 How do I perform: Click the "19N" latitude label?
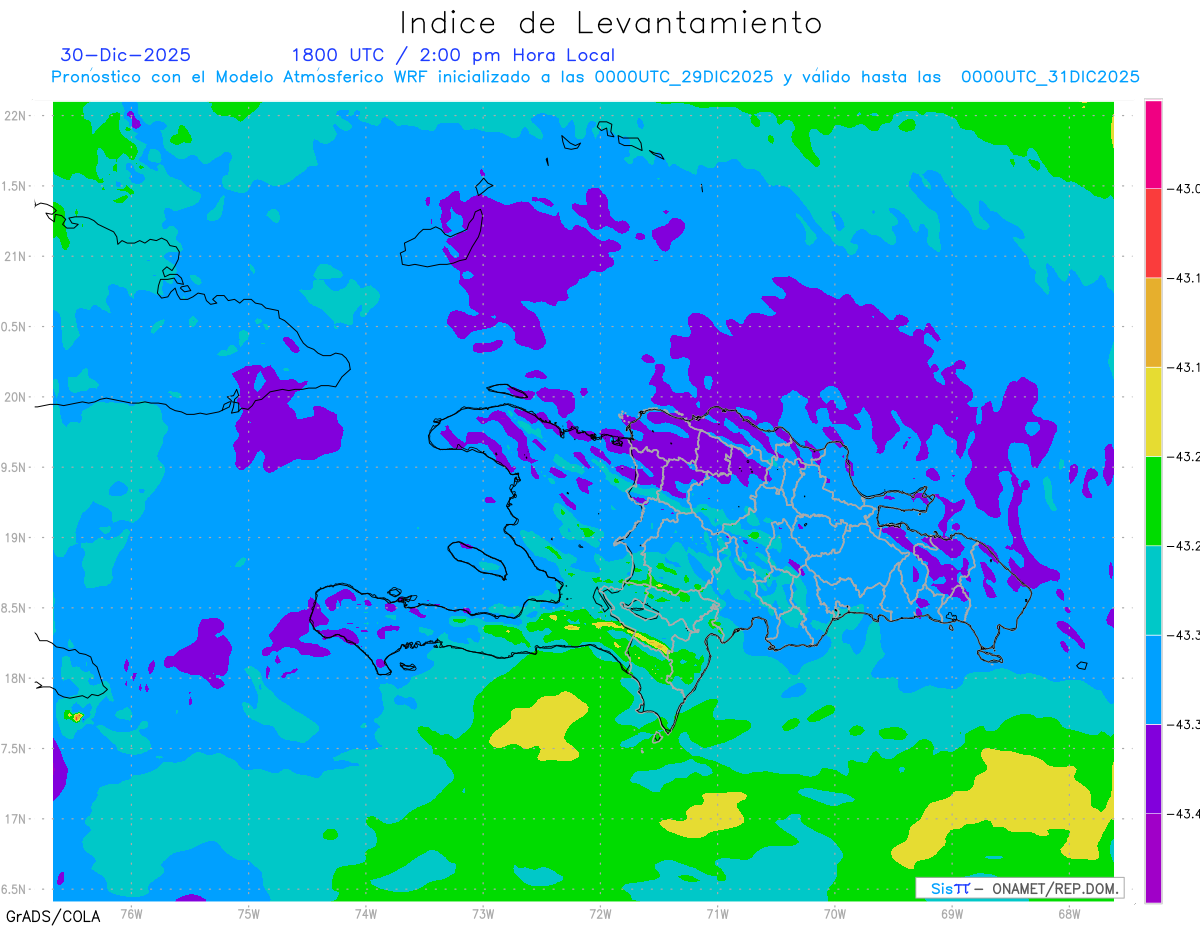16,537
